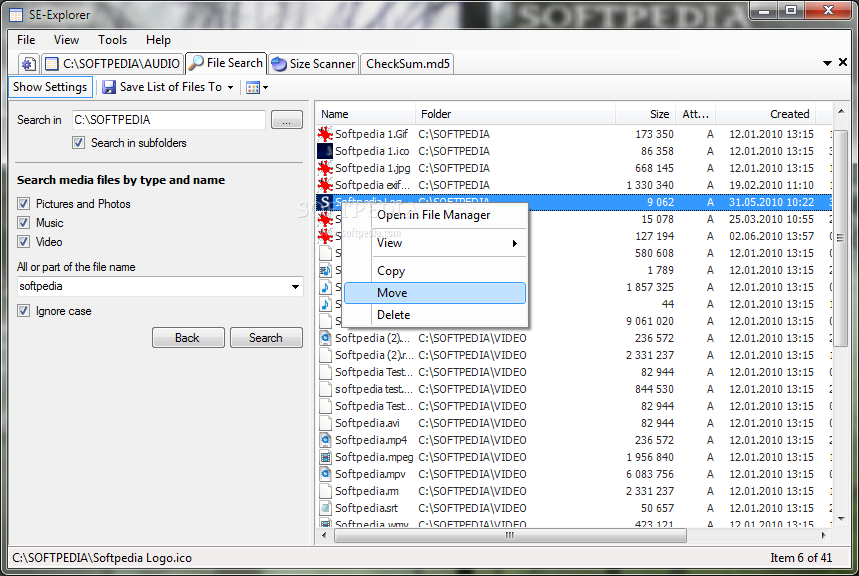Click the icon of Softpedia.rm

(x=325, y=491)
